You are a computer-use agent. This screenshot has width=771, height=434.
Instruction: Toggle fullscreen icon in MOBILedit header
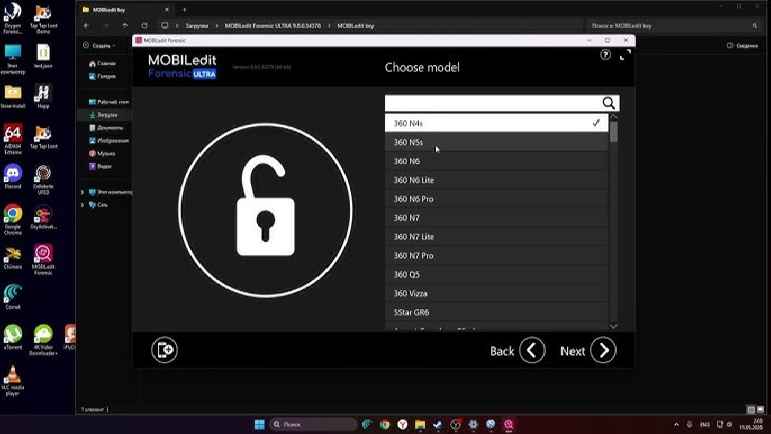click(625, 55)
